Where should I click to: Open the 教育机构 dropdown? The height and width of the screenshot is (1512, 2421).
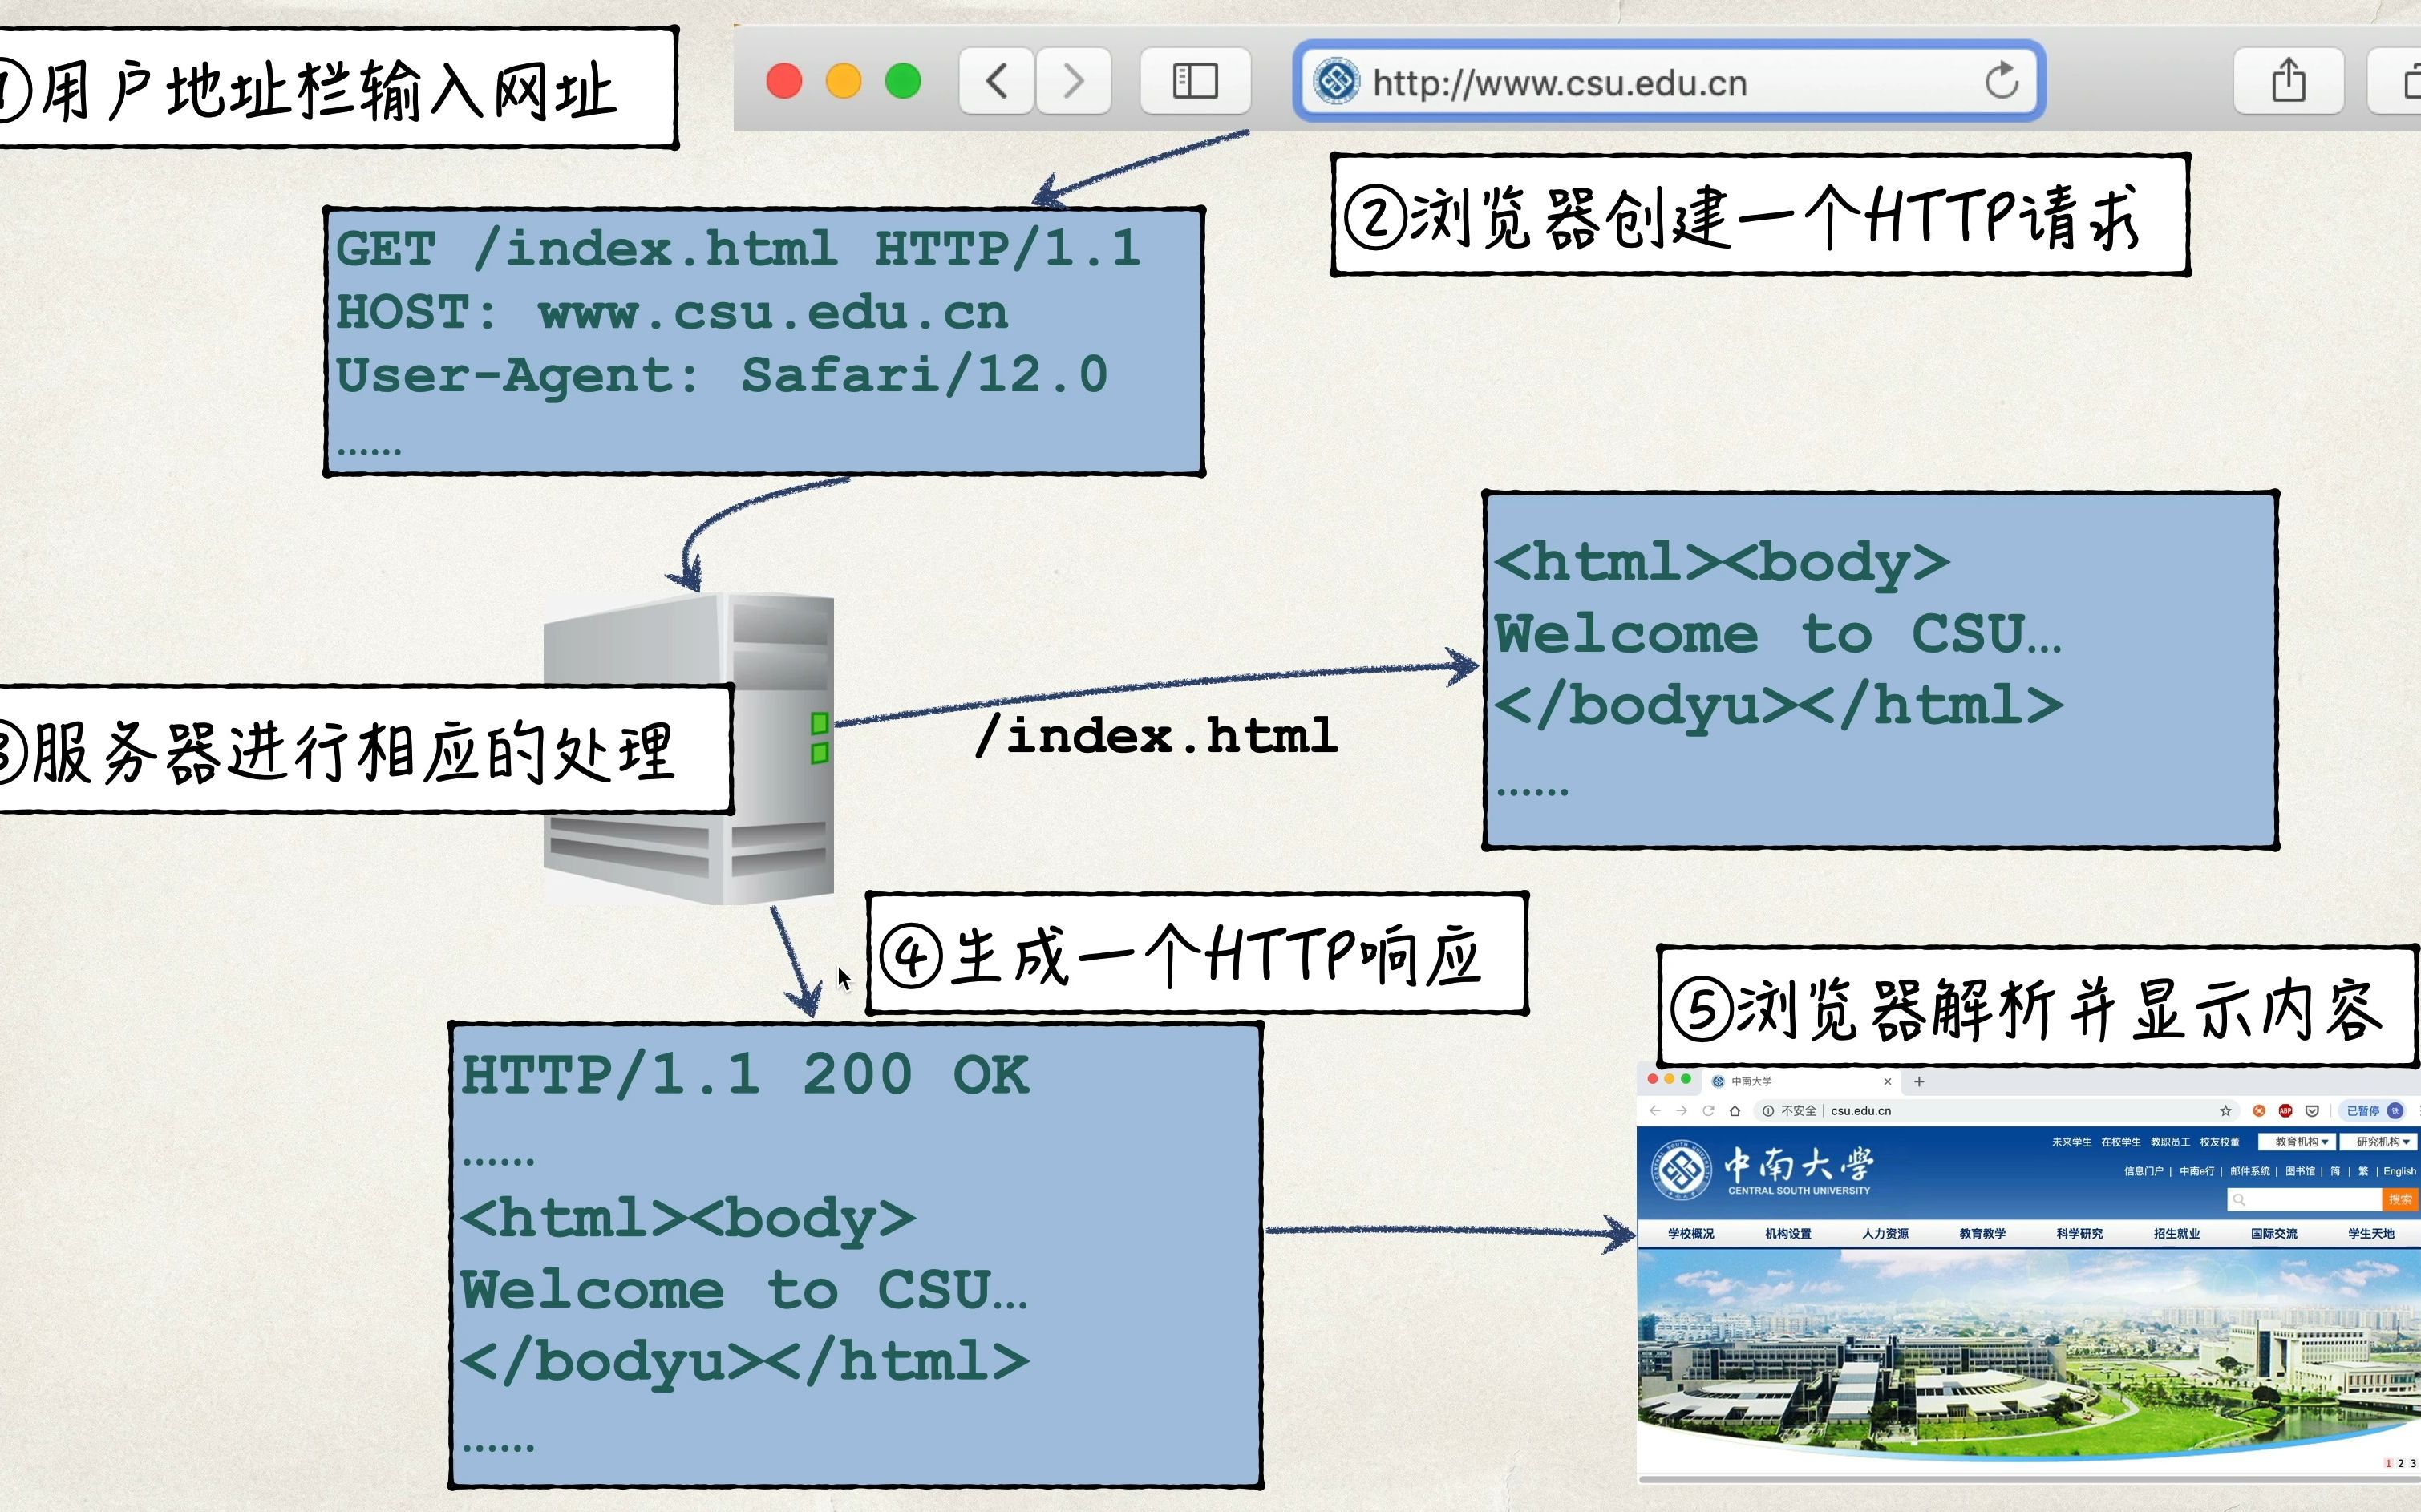click(2297, 1141)
